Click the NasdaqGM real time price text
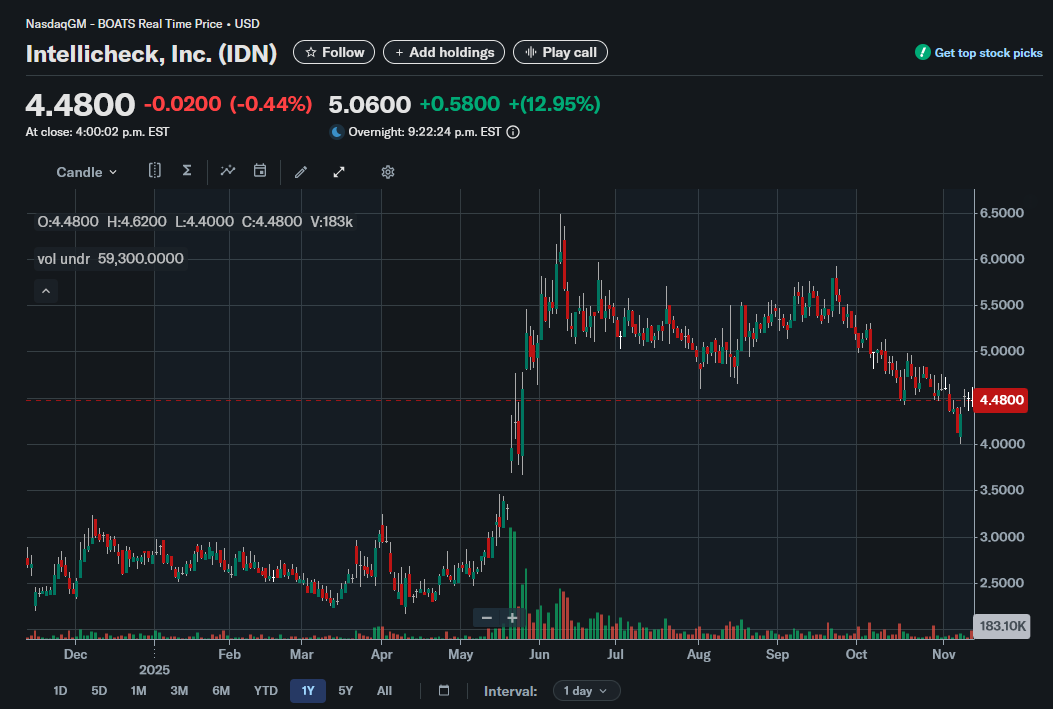This screenshot has height=709, width=1053. pos(142,23)
